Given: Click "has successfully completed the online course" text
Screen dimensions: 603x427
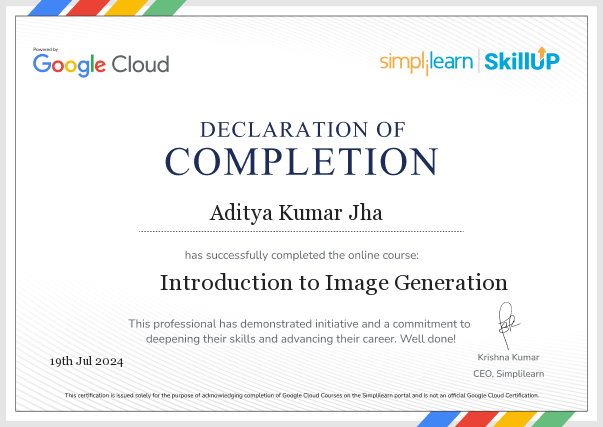Looking at the screenshot, I should pyautogui.click(x=301, y=253).
